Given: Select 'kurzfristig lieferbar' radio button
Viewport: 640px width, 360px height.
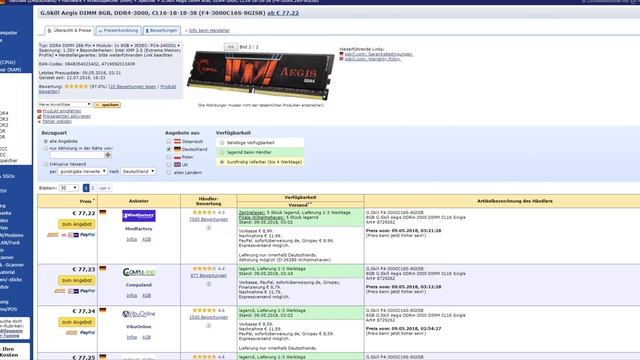Looking at the screenshot, I should click(x=222, y=162).
